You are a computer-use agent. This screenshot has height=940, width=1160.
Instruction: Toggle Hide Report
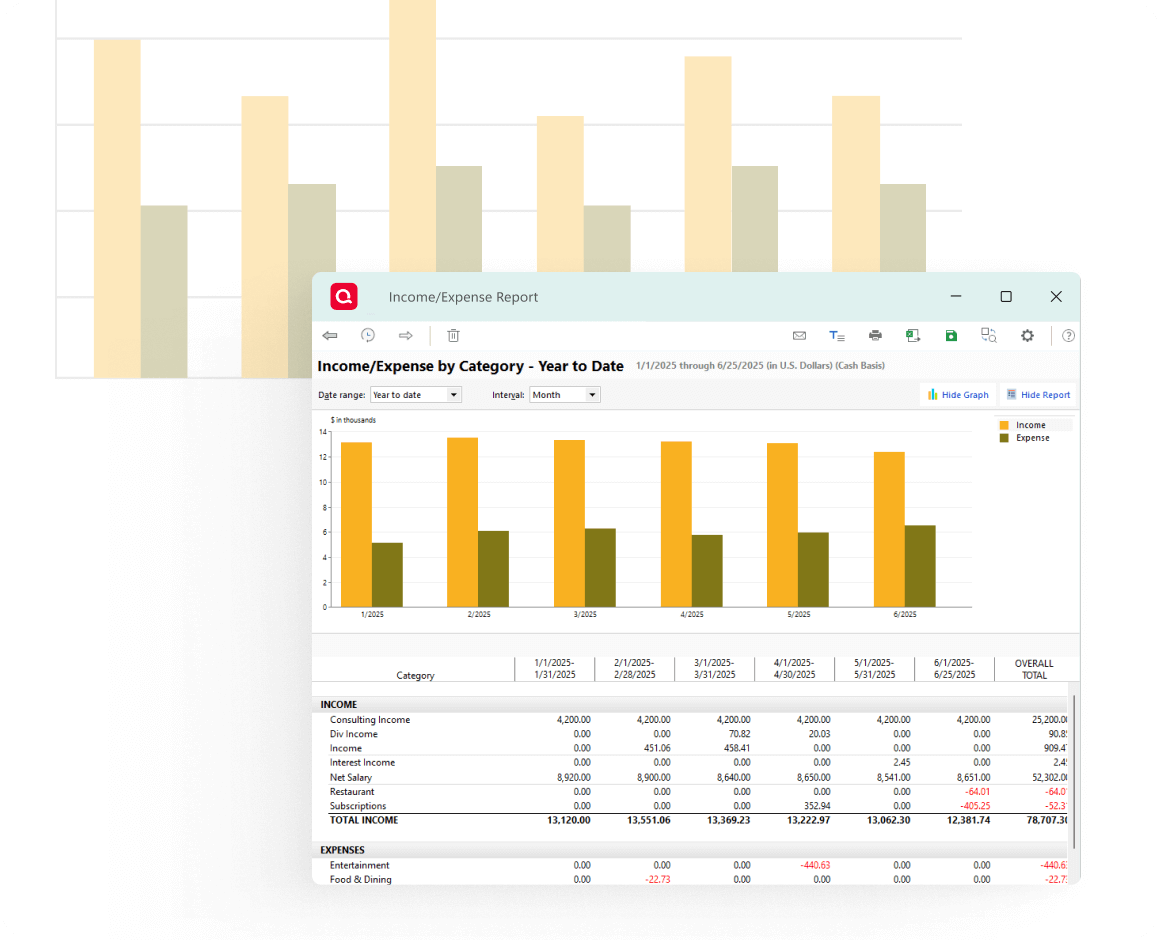click(1038, 394)
